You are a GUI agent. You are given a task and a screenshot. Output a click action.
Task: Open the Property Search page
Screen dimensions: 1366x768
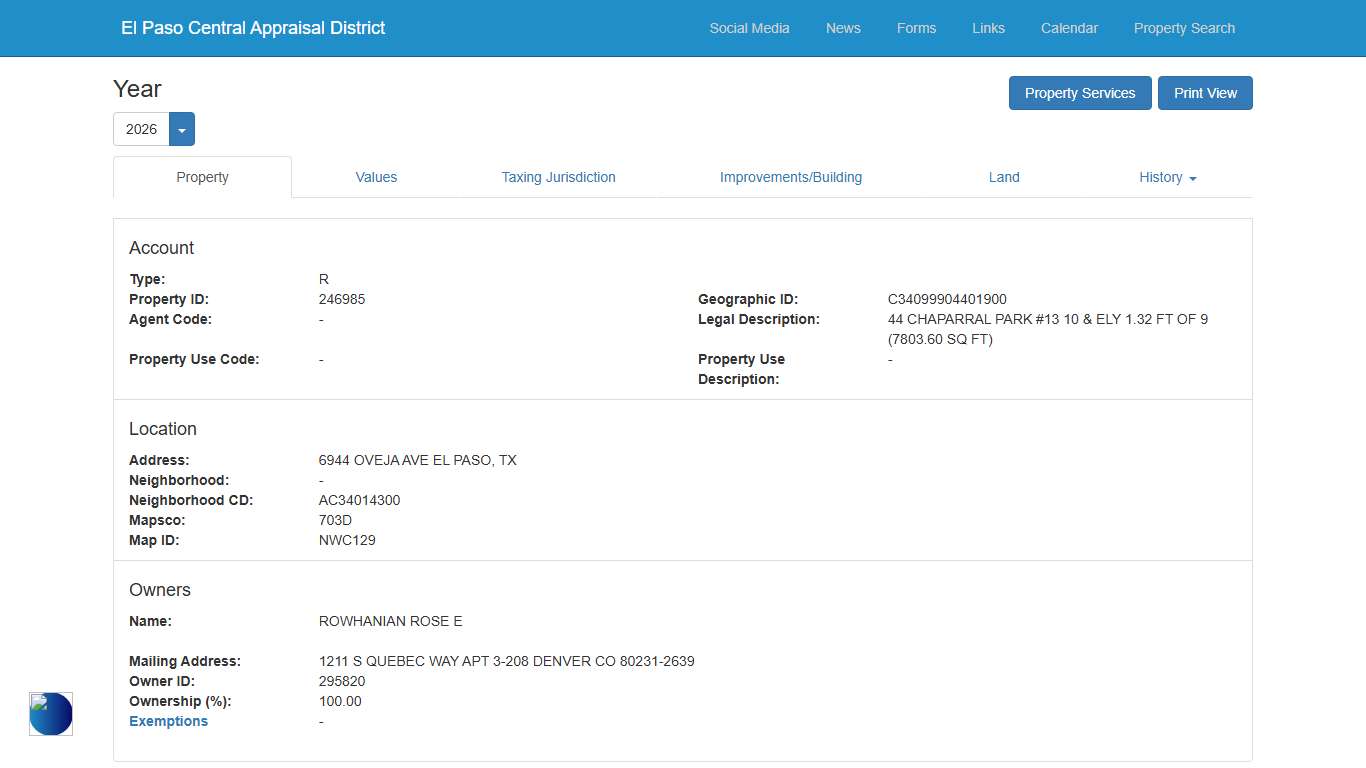coord(1184,28)
